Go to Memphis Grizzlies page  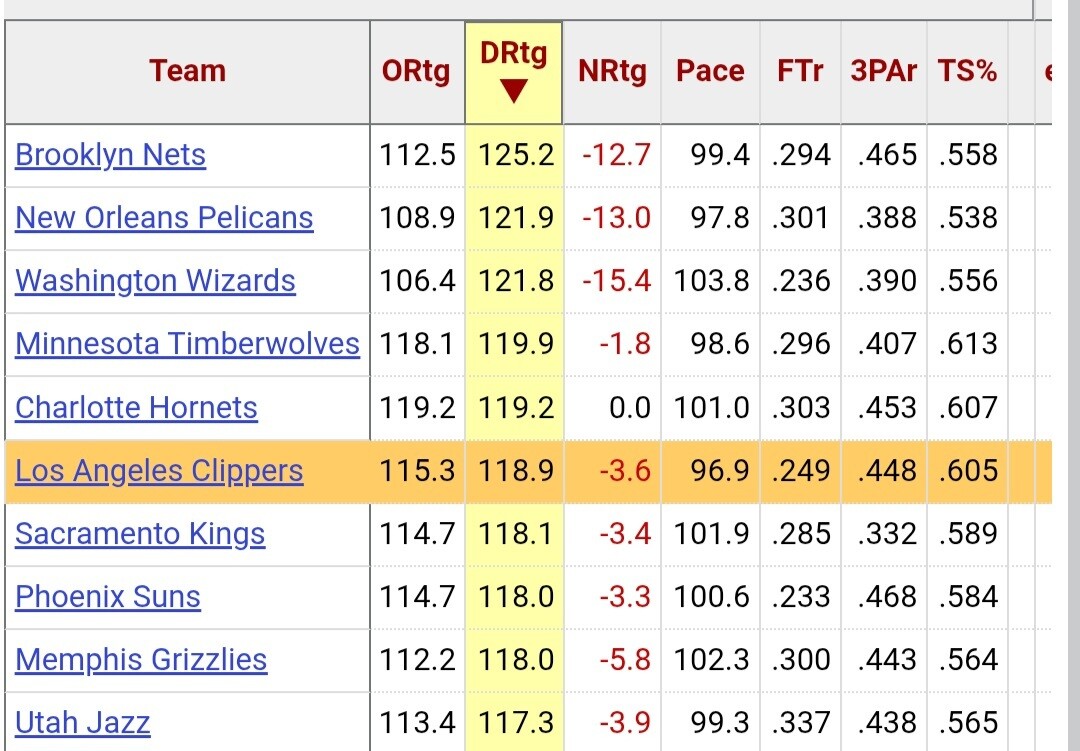pyautogui.click(x=141, y=660)
